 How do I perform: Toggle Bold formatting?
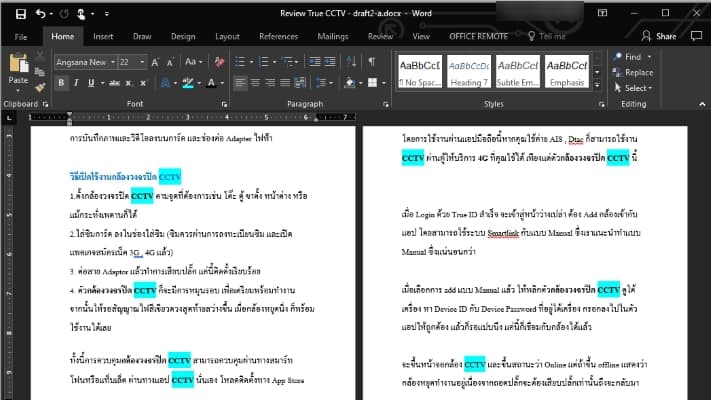(61, 82)
